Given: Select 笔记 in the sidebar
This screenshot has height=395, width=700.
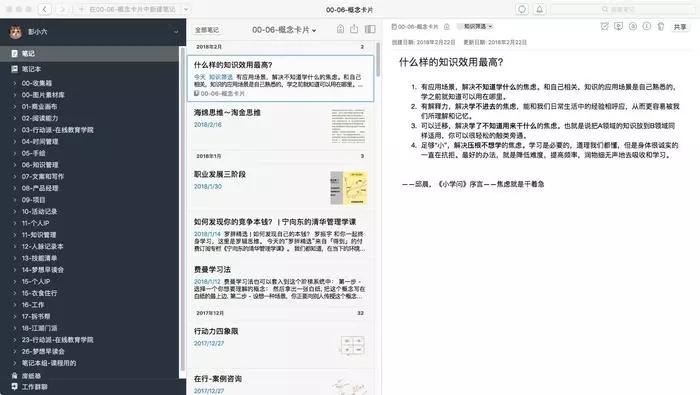Looking at the screenshot, I should (89, 54).
